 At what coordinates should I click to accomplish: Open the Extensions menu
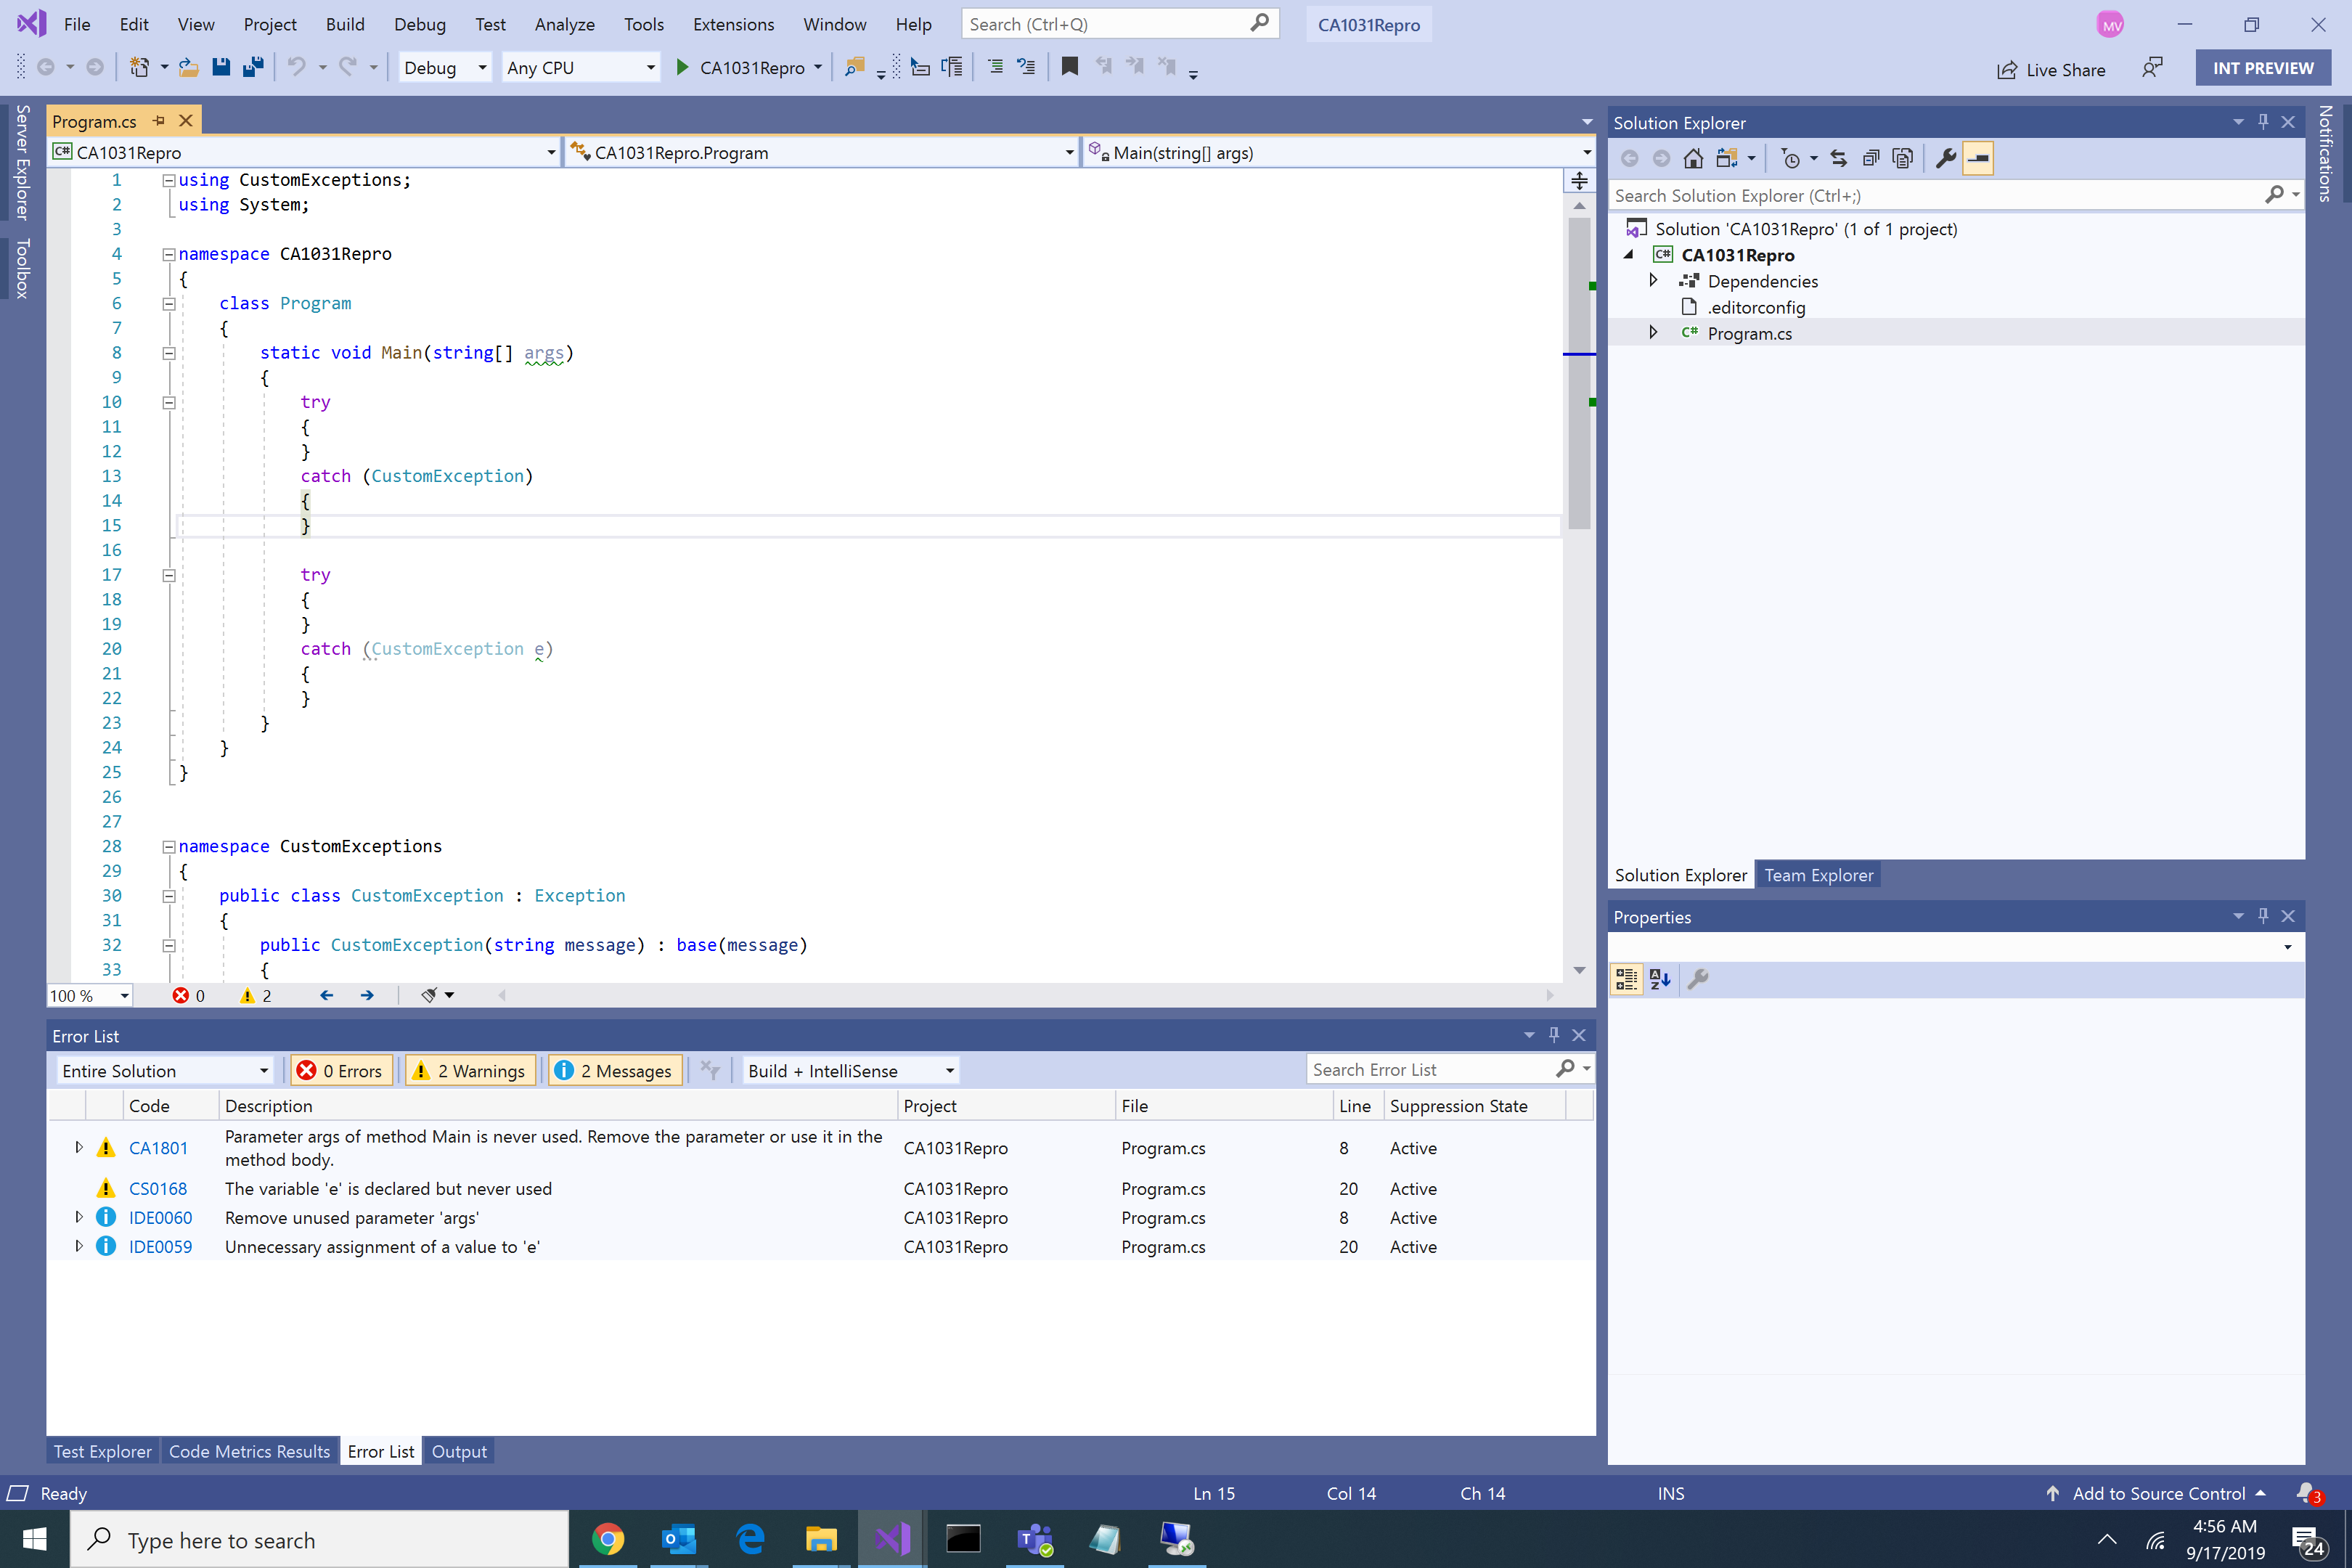click(733, 24)
